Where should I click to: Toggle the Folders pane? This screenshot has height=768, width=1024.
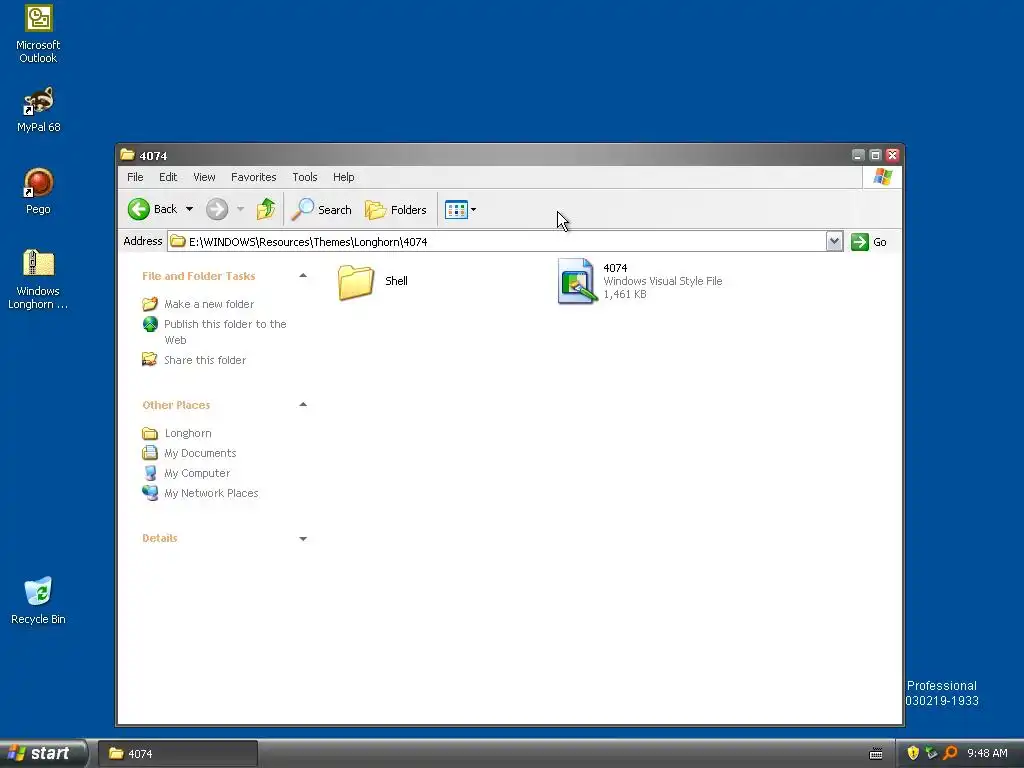396,209
